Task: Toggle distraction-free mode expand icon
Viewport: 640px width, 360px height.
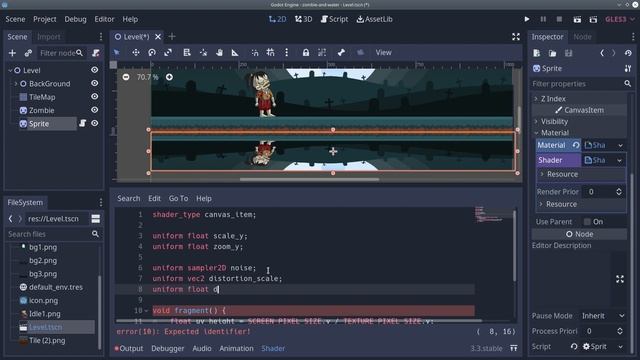Action: click(x=516, y=37)
